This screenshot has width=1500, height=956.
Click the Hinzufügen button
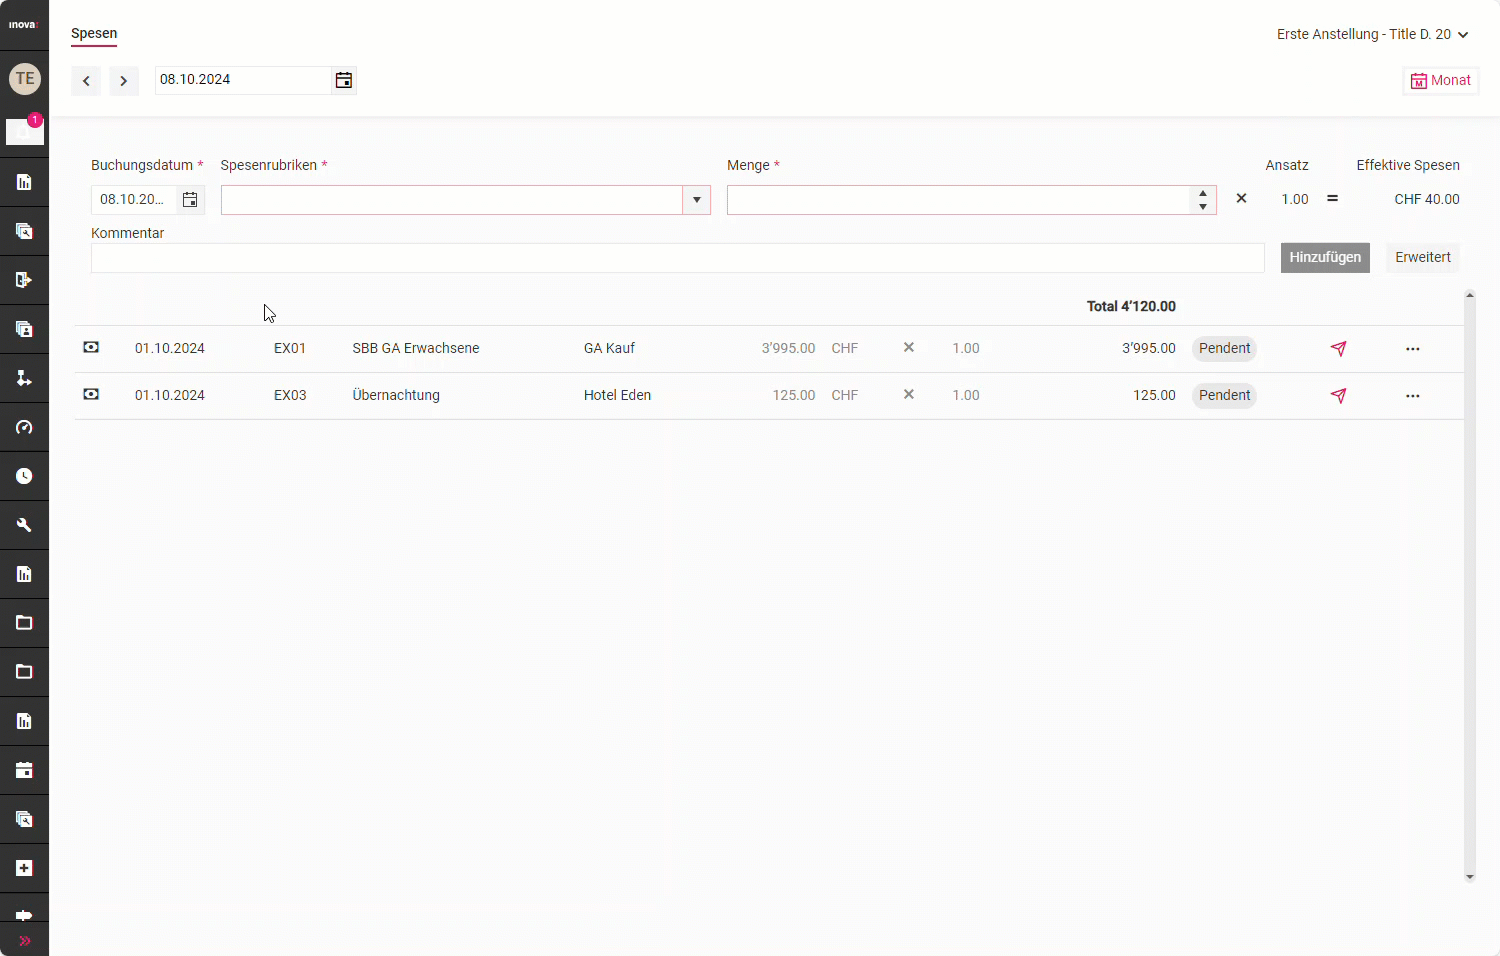coord(1324,258)
